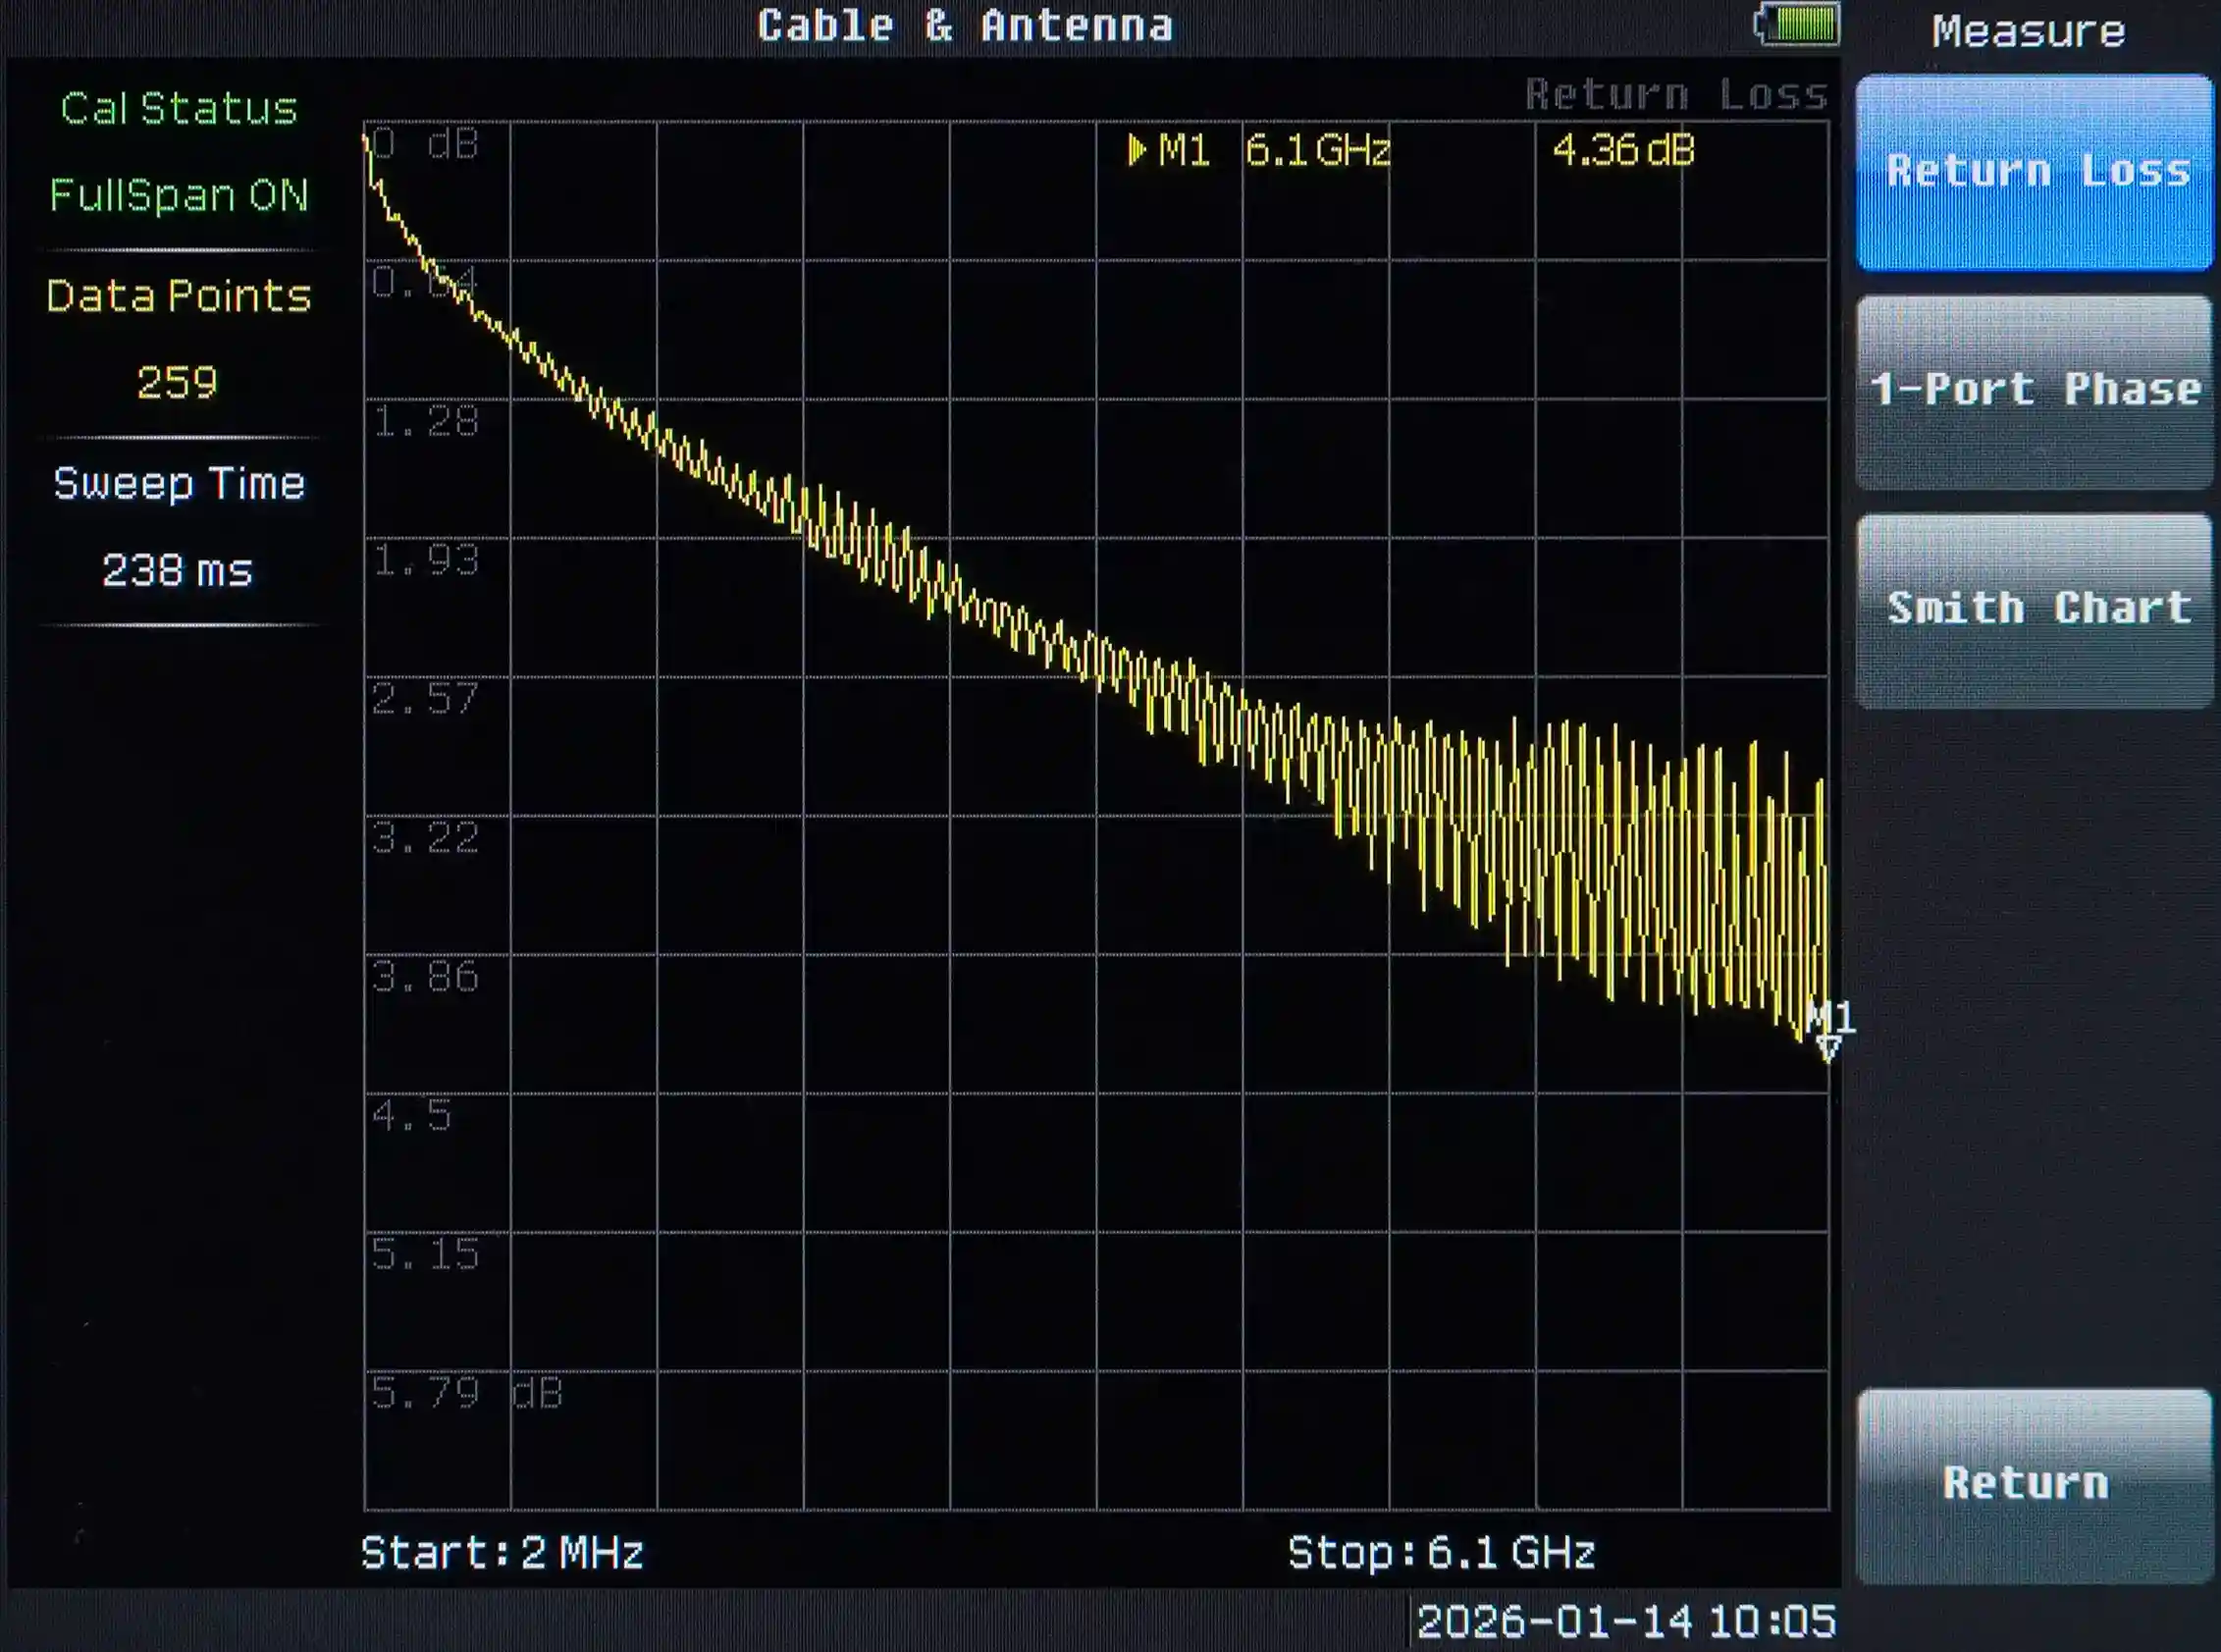Select the Return Loss measurement button
This screenshot has height=1652, width=2221.
pyautogui.click(x=2034, y=172)
